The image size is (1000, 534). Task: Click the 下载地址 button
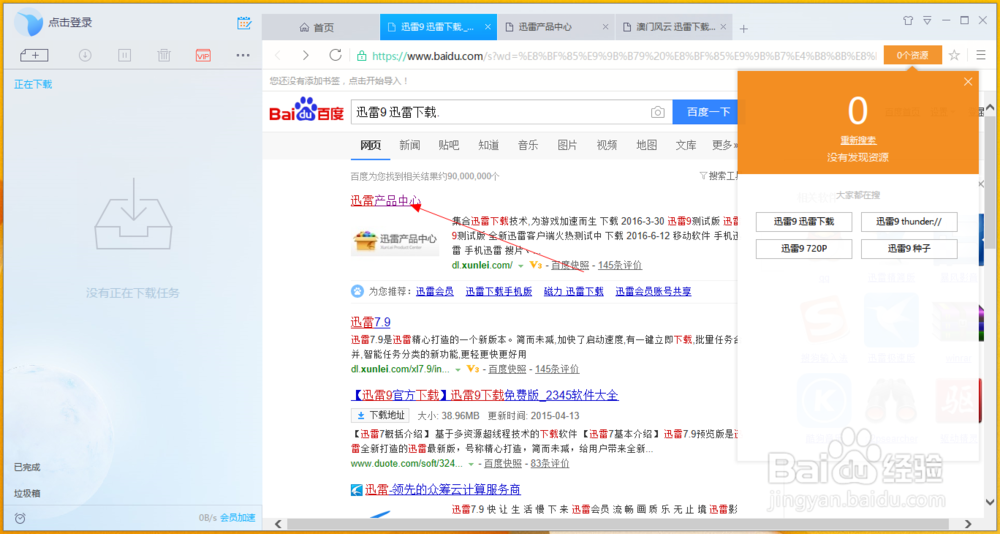tap(381, 415)
